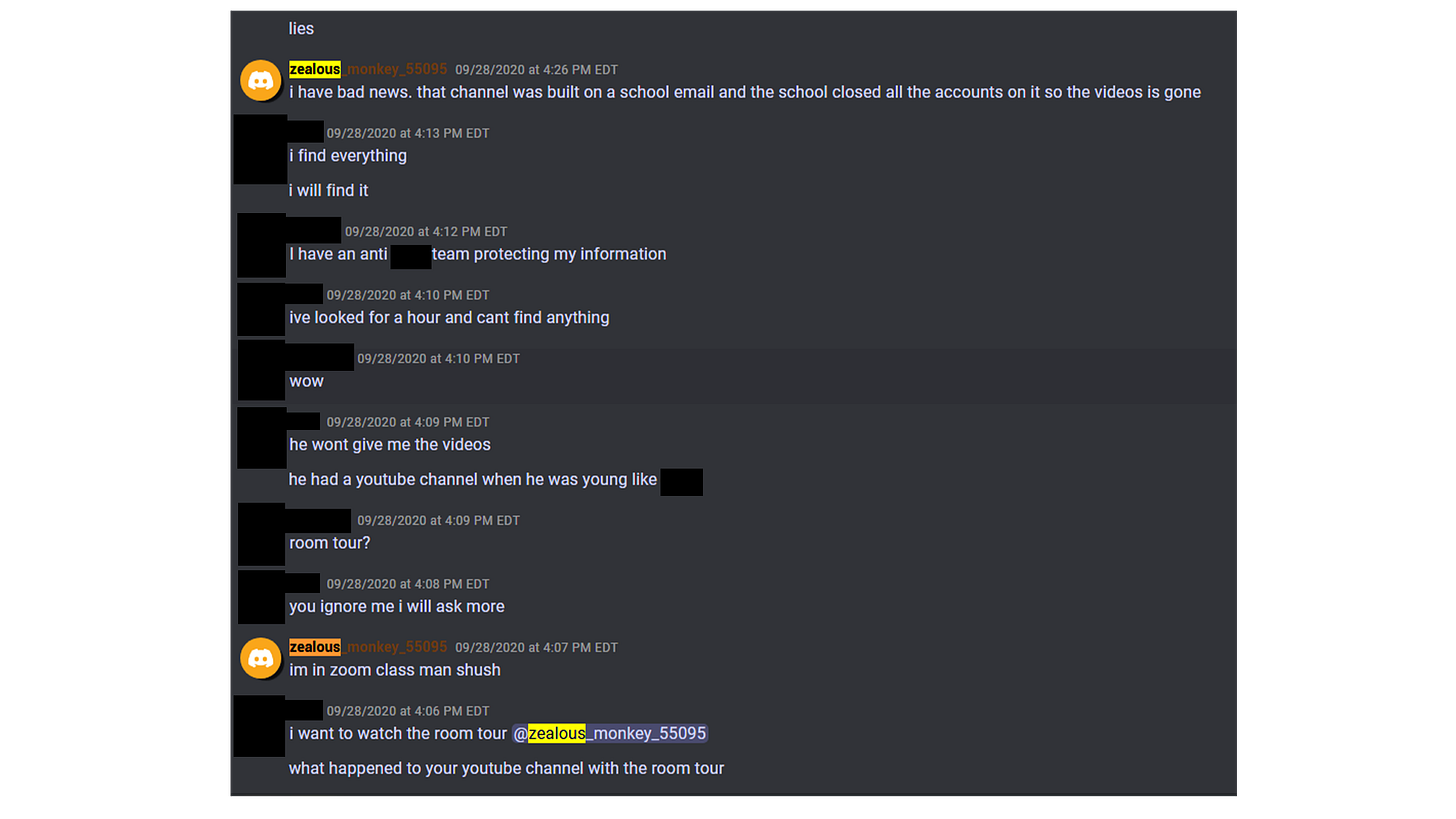Click the message about the youtube channel room tour
This screenshot has height=819, width=1456.
click(x=506, y=769)
